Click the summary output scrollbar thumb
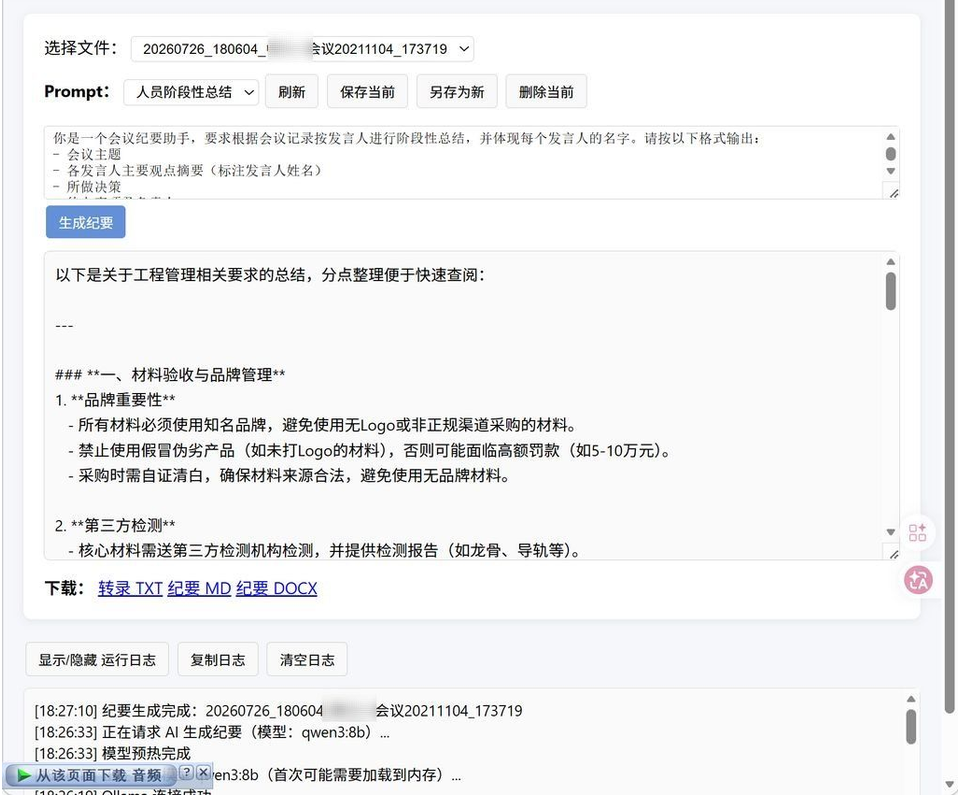 [891, 291]
